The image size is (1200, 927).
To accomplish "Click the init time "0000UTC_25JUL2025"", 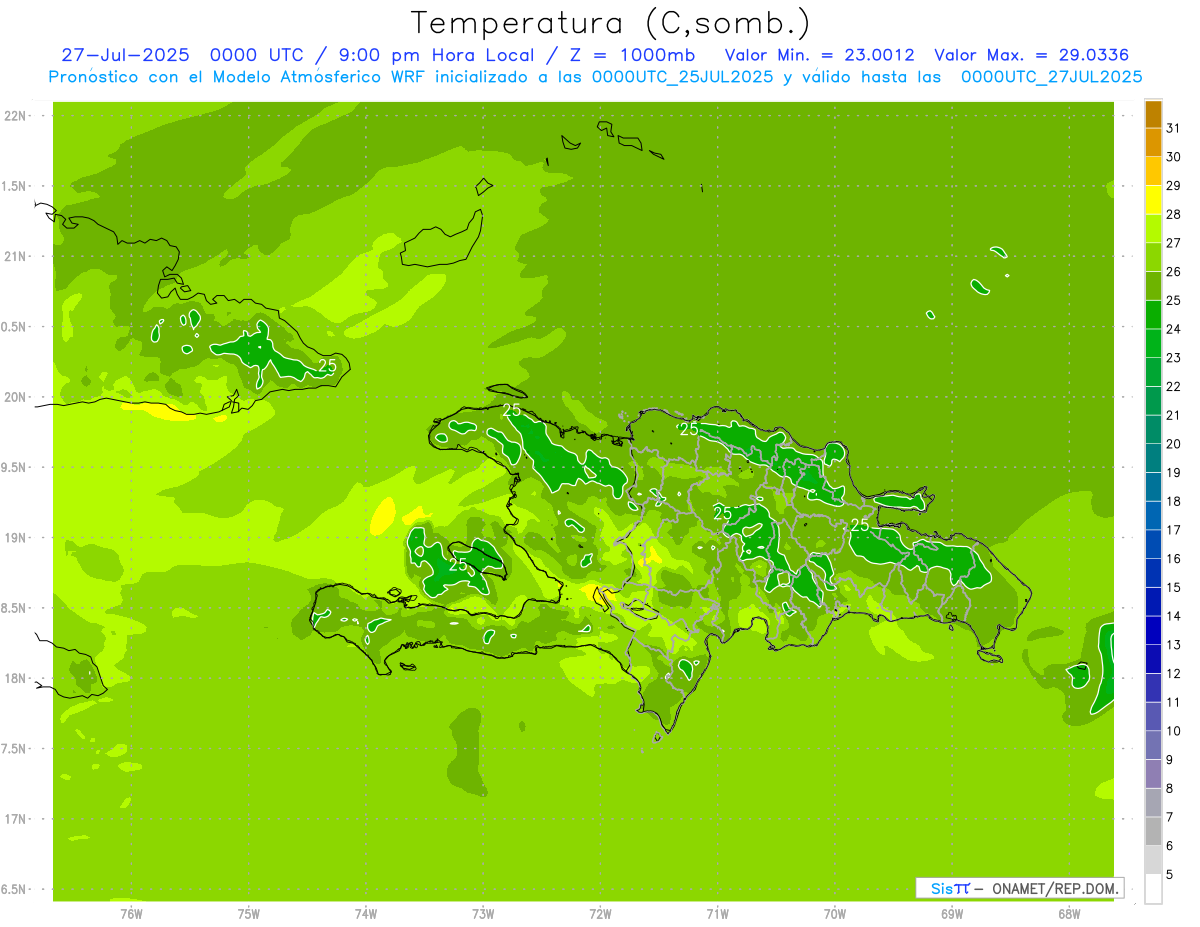I will click(683, 77).
